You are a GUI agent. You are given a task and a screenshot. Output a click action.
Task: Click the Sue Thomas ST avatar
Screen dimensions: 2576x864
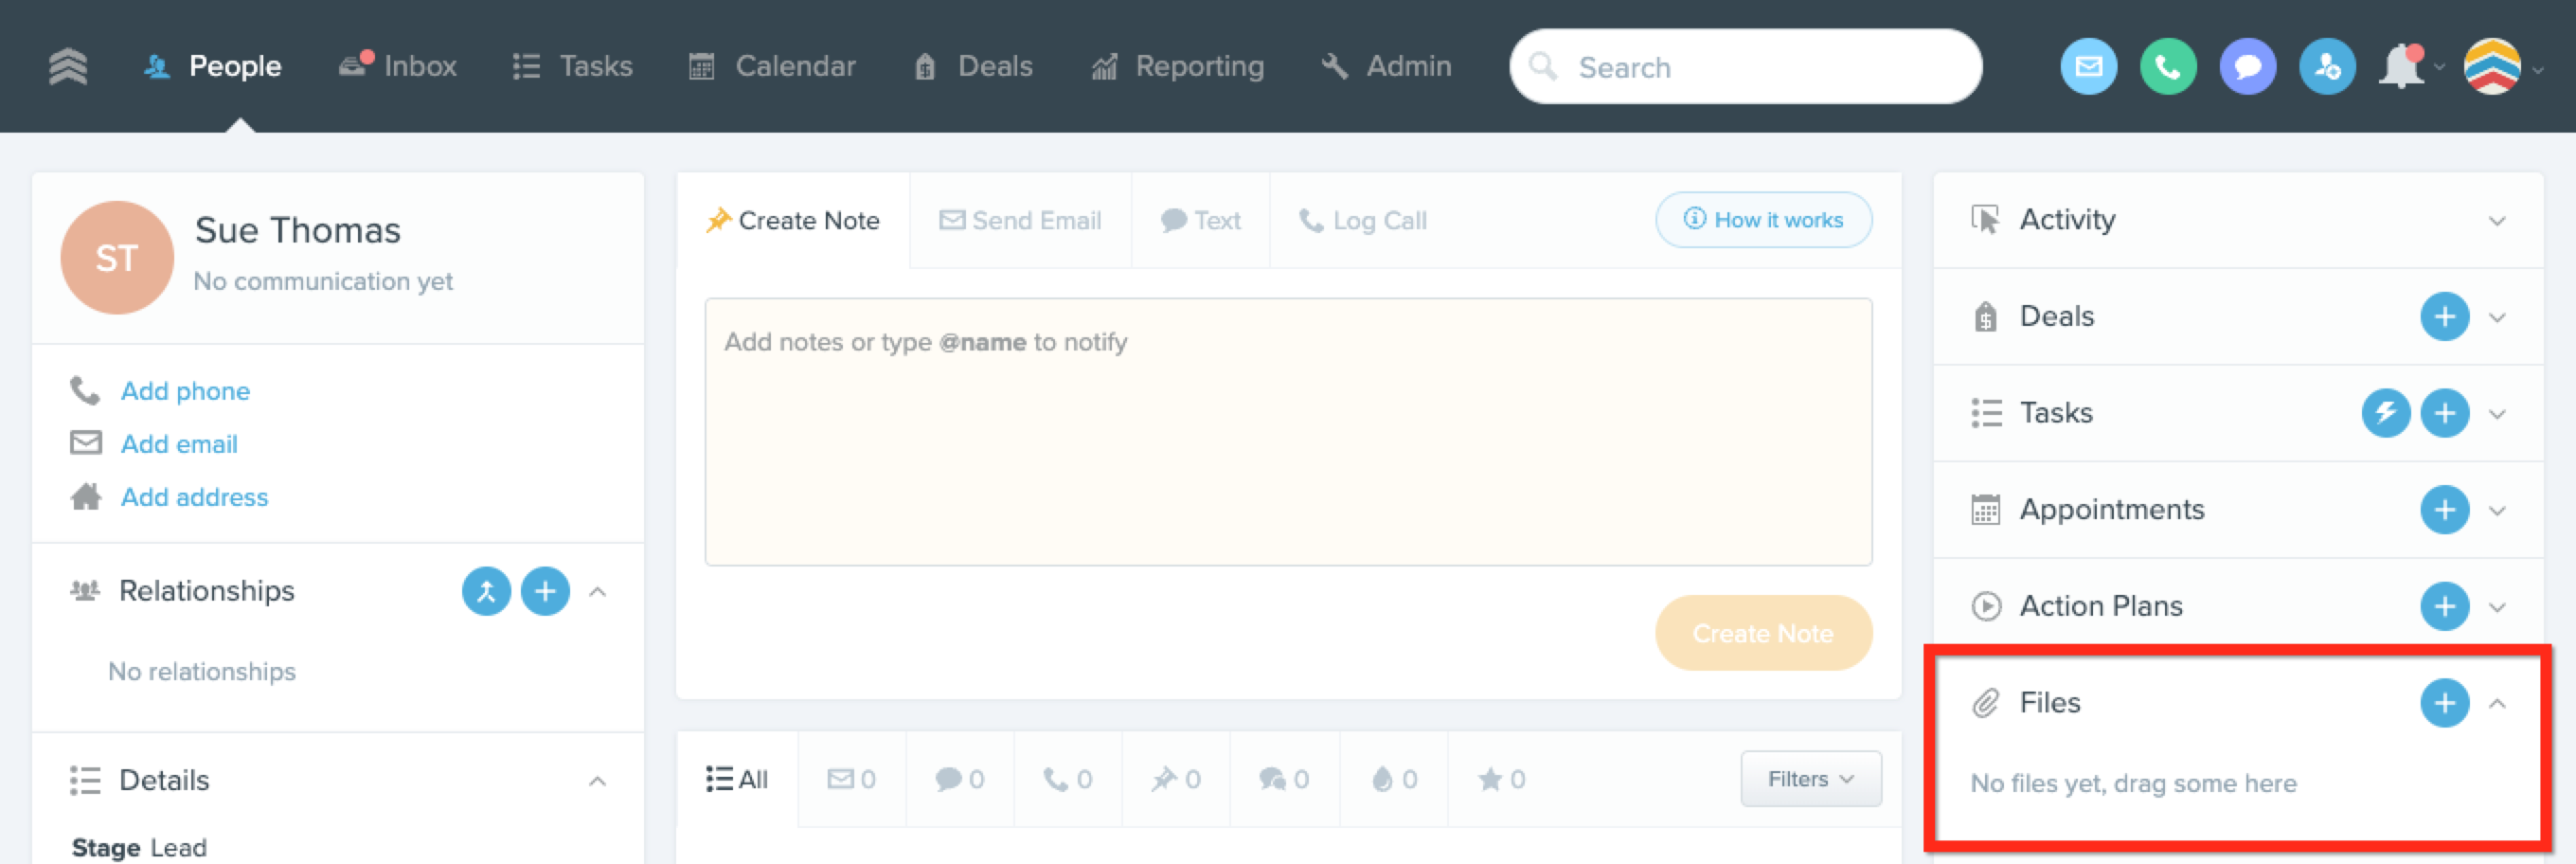117,257
